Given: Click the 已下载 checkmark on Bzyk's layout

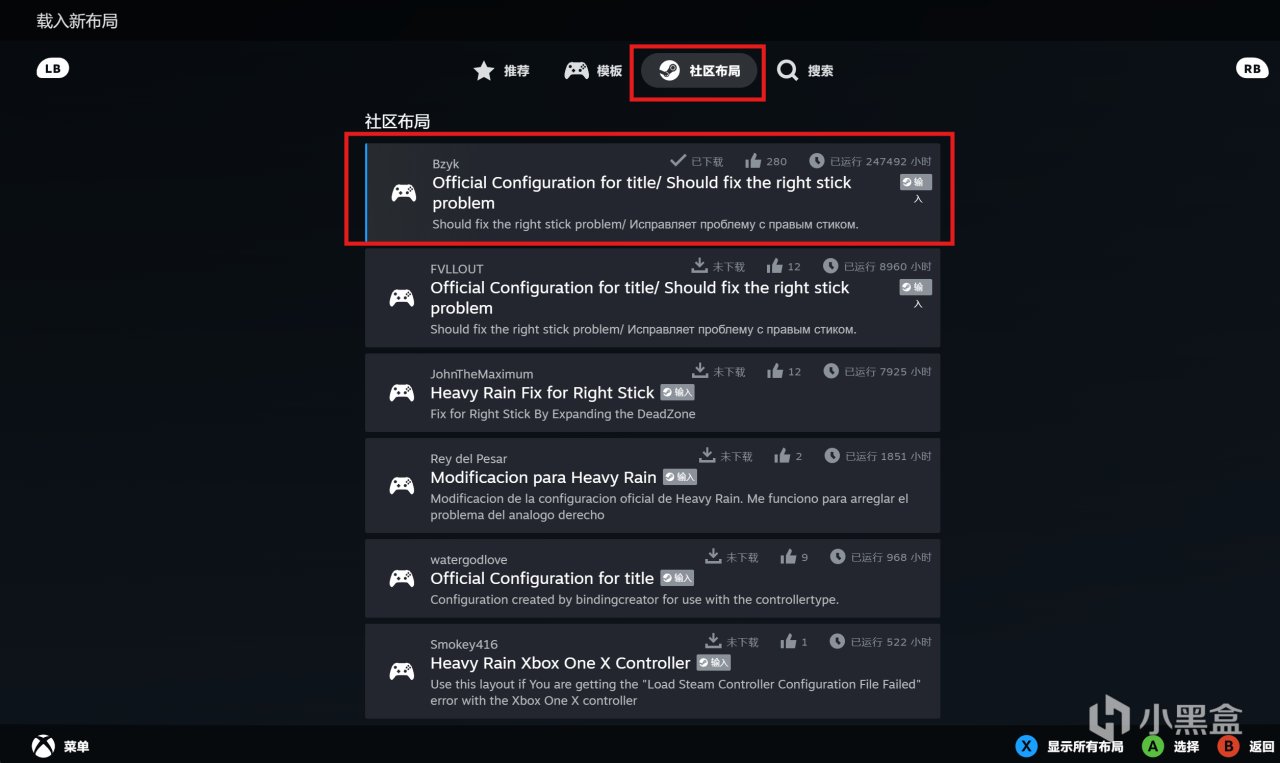Looking at the screenshot, I should pos(678,160).
